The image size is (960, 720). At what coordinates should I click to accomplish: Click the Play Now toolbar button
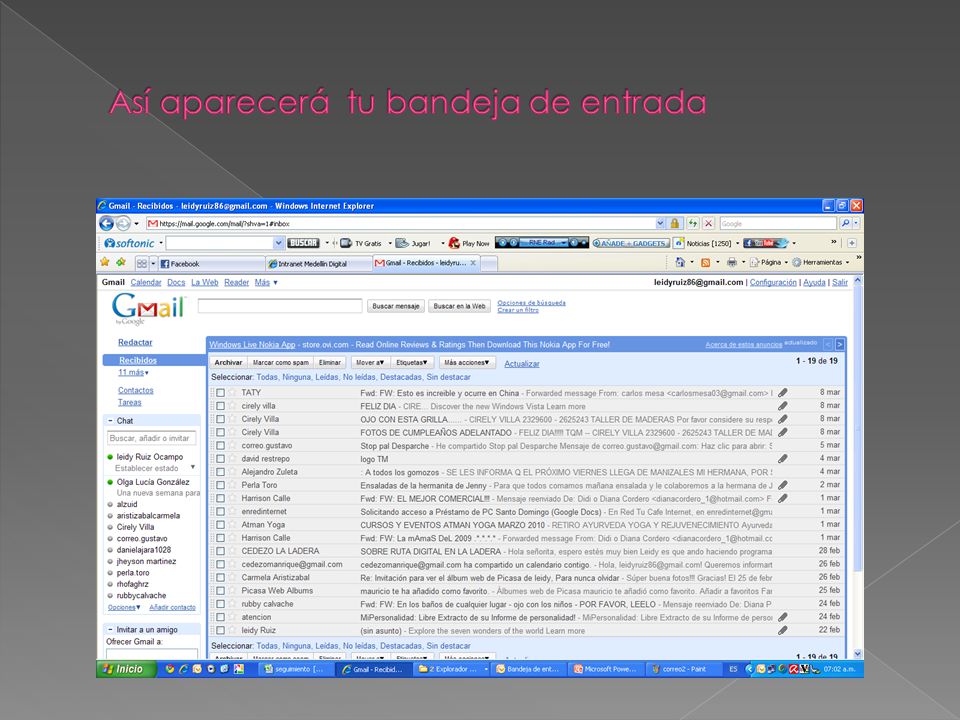click(469, 243)
